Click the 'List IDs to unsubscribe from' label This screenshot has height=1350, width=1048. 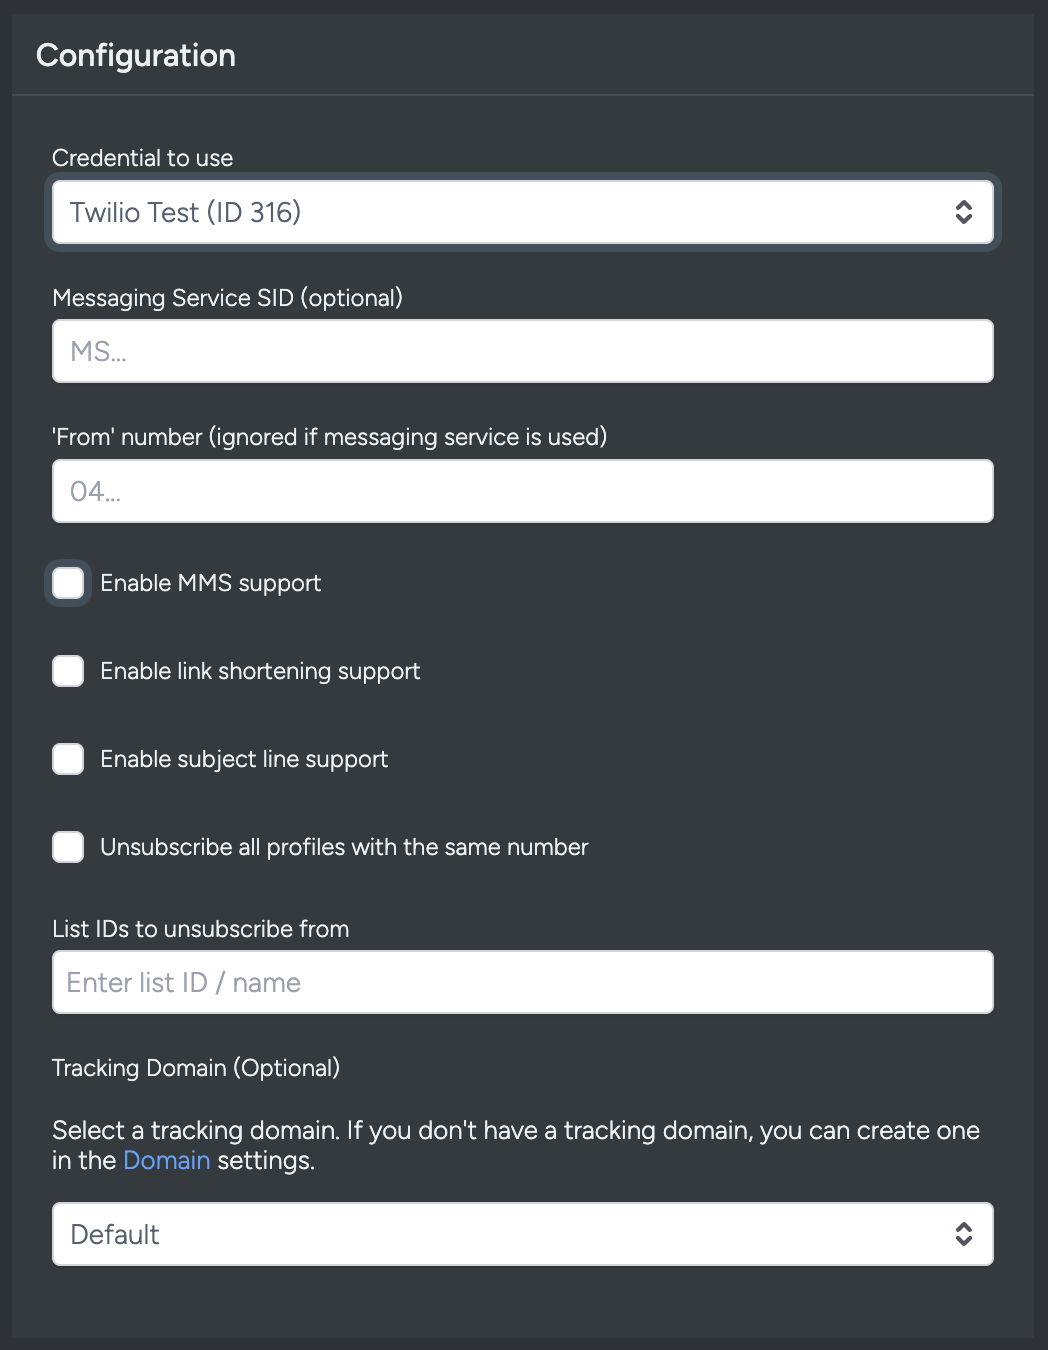coord(201,929)
